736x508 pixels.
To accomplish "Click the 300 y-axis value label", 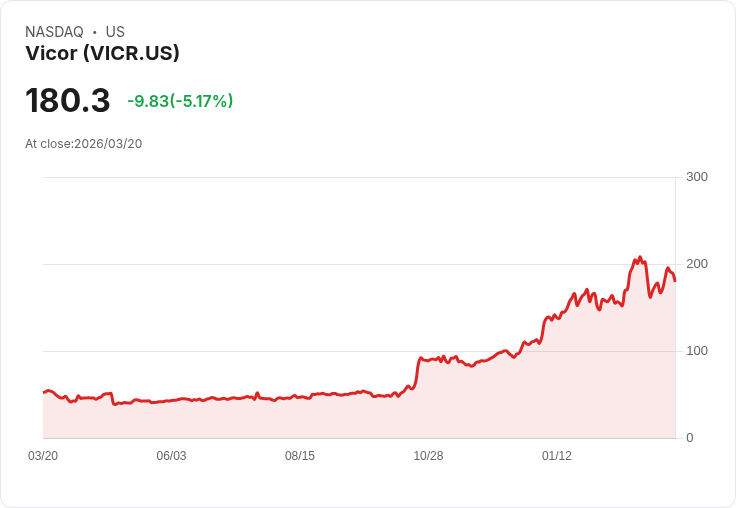I will (x=697, y=177).
